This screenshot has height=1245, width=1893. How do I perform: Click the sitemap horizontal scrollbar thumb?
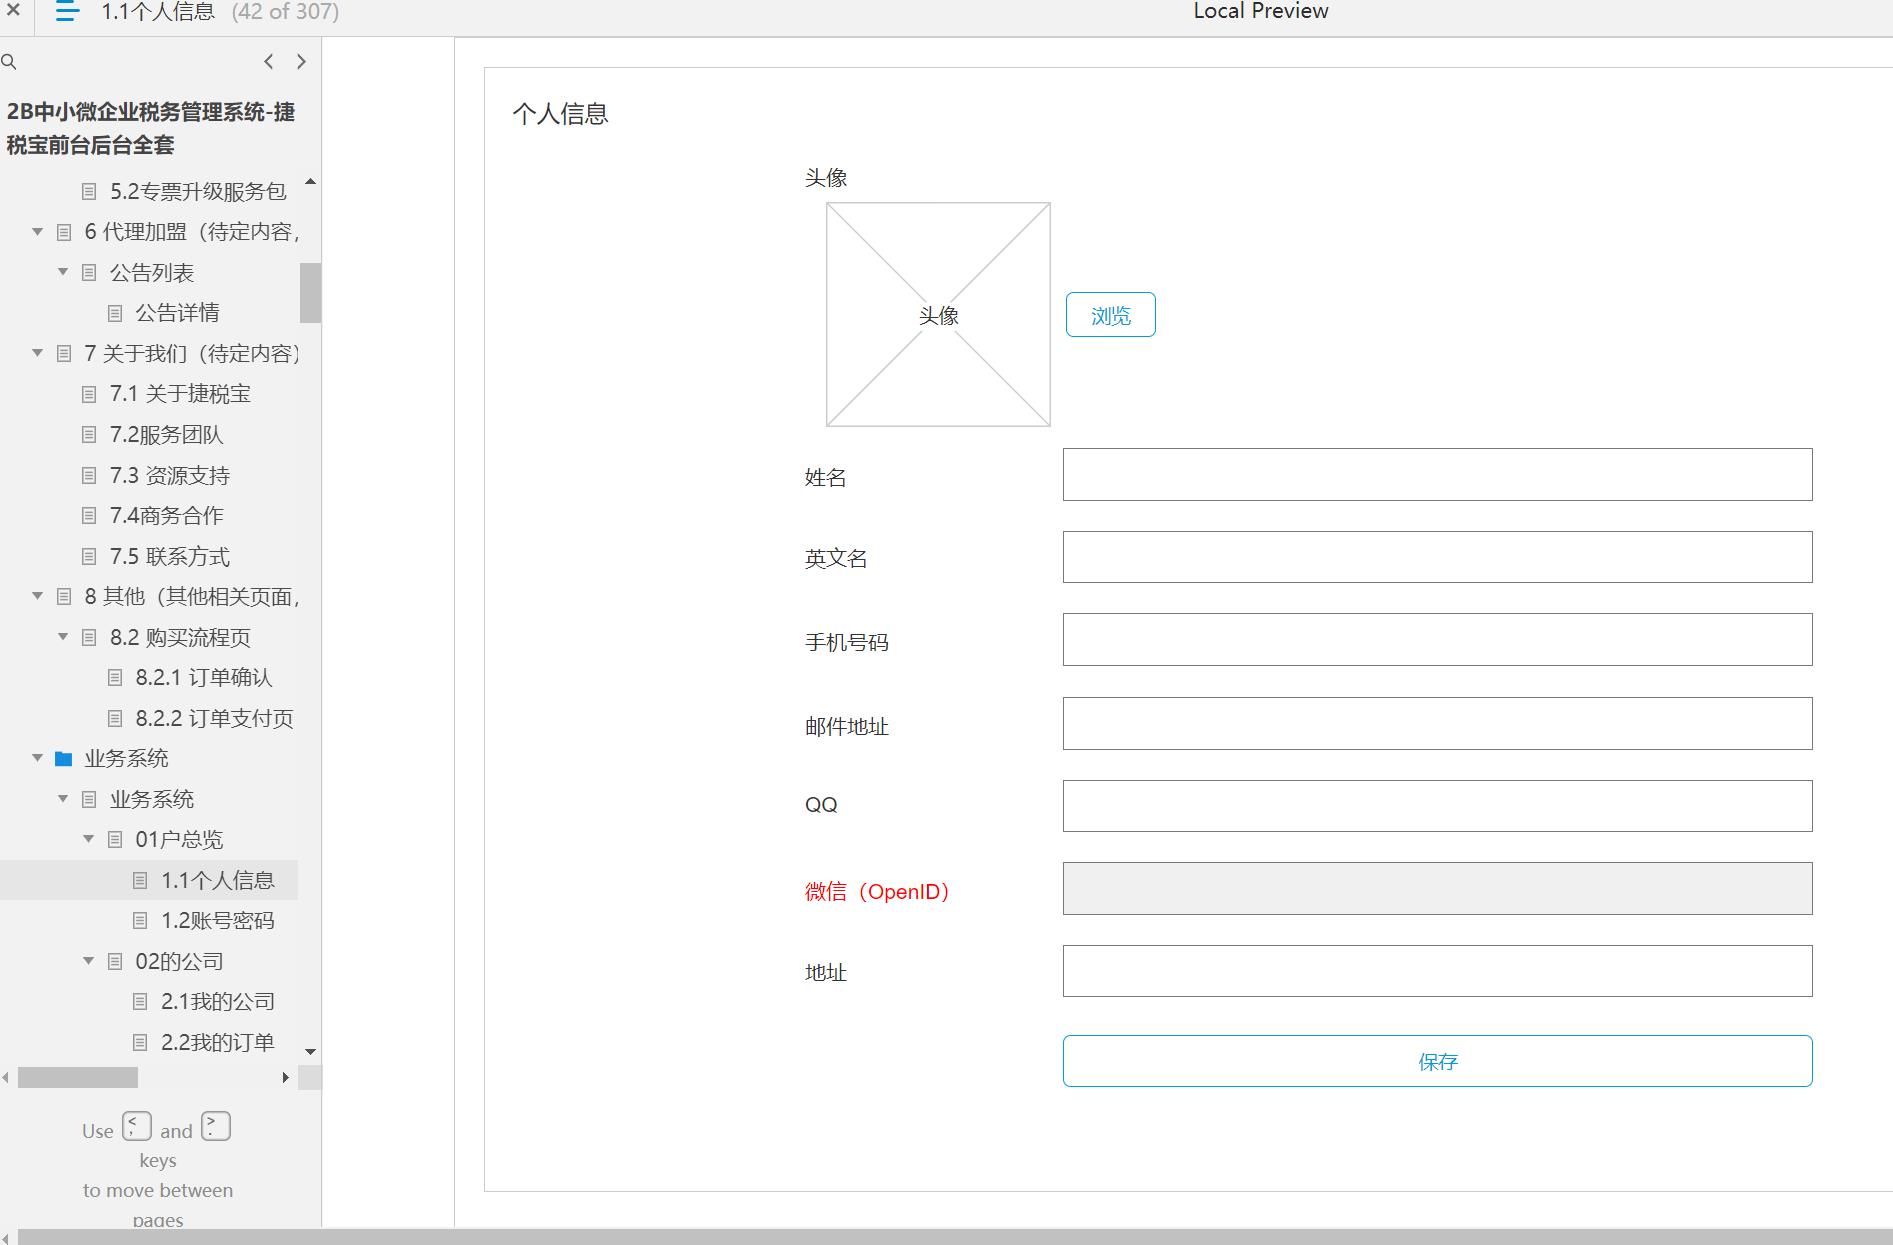coord(78,1078)
